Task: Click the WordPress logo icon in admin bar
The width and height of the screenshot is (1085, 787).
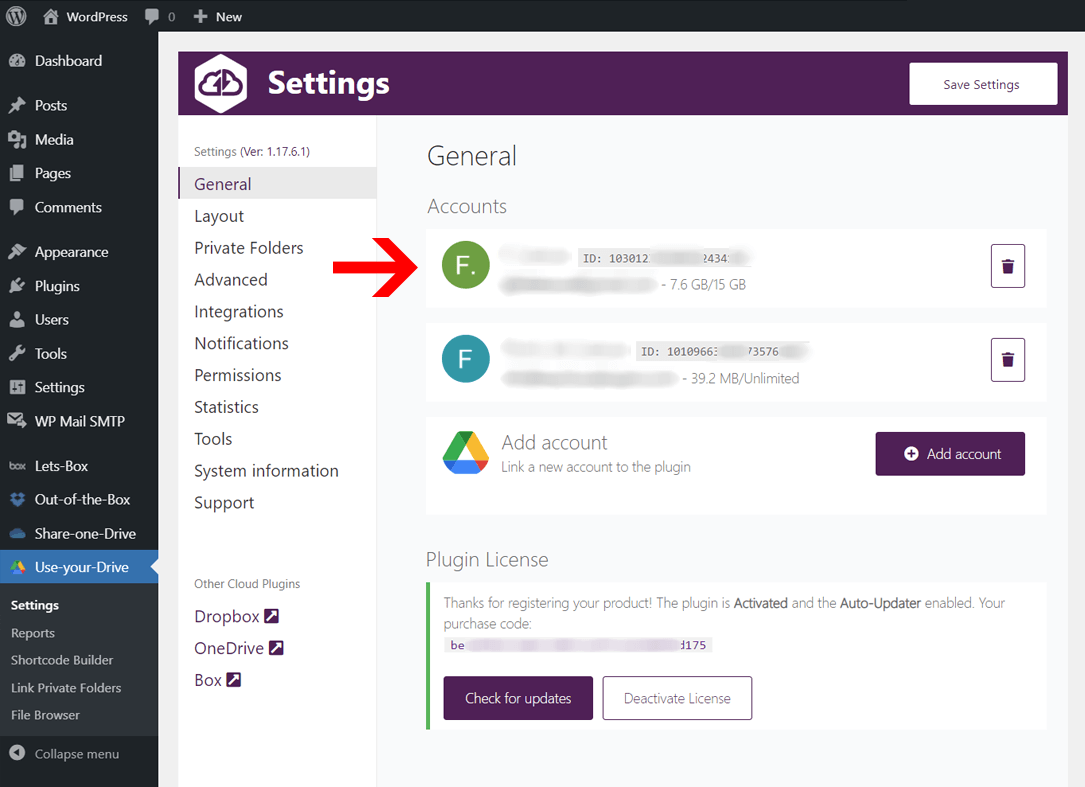Action: pyautogui.click(x=16, y=16)
